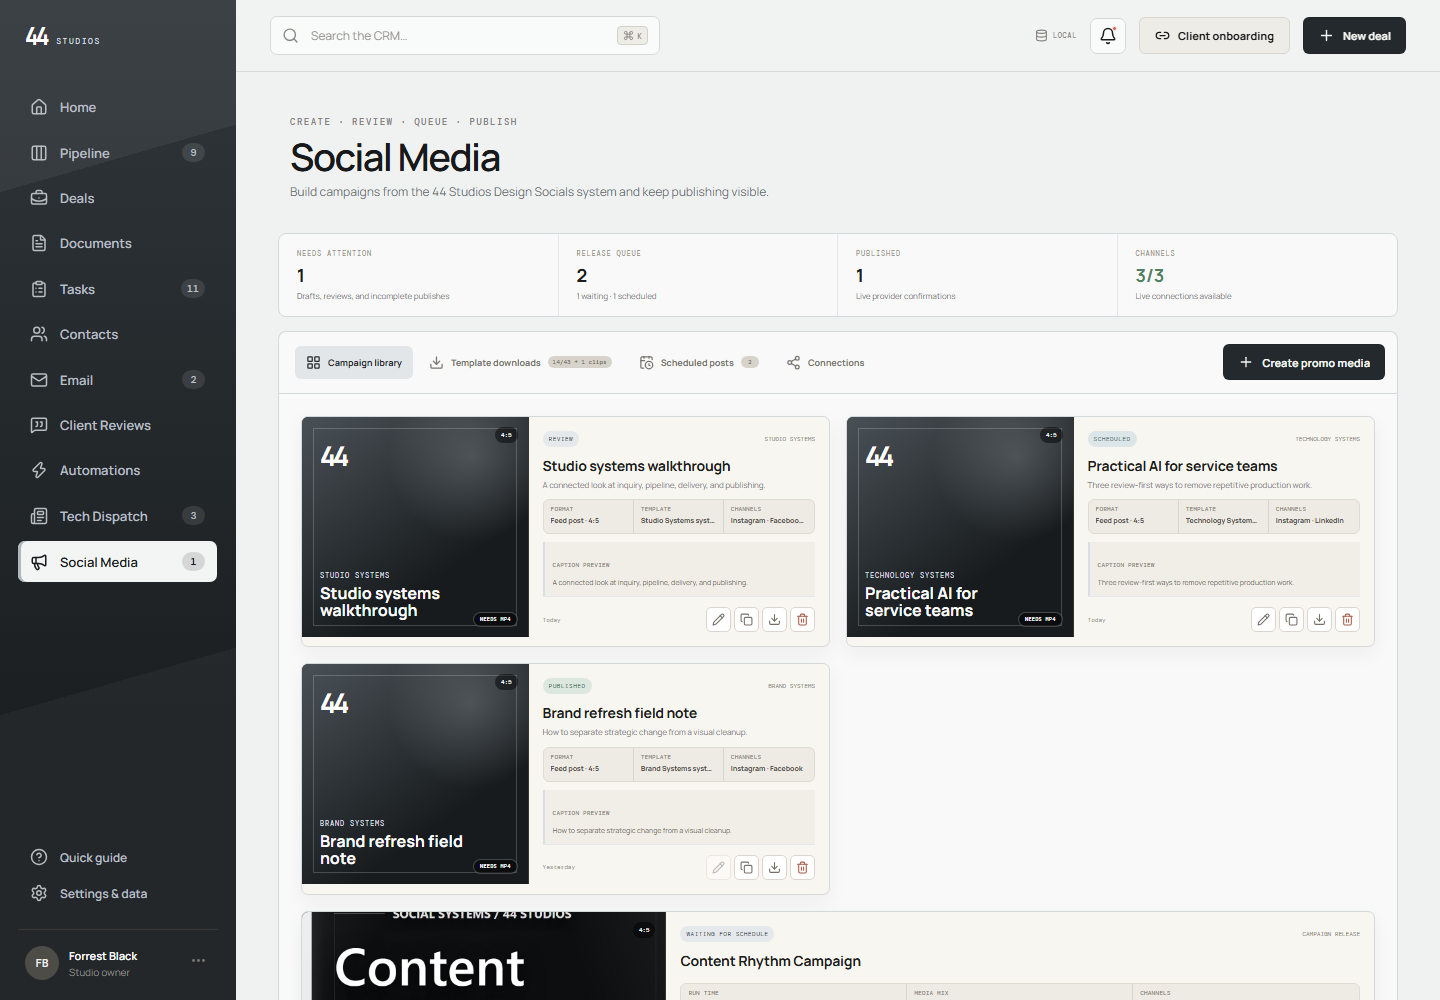1440x1000 pixels.
Task: Switch to Campaign library tab
Action: point(354,363)
